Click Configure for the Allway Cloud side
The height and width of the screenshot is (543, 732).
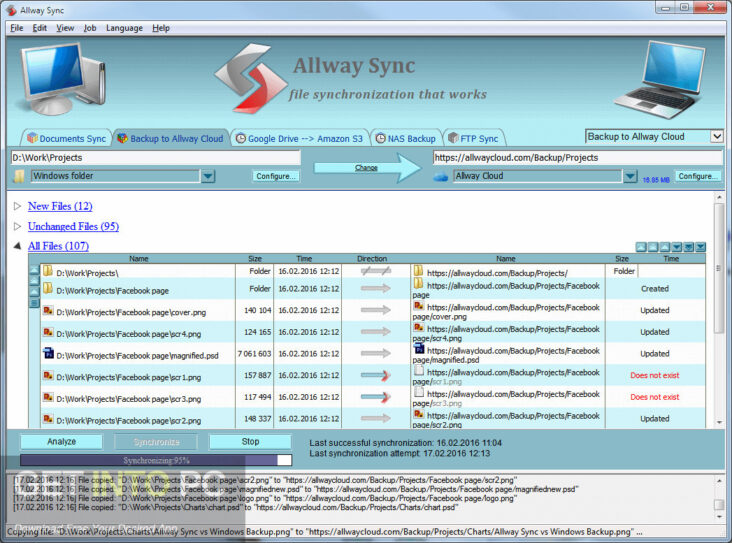(698, 176)
